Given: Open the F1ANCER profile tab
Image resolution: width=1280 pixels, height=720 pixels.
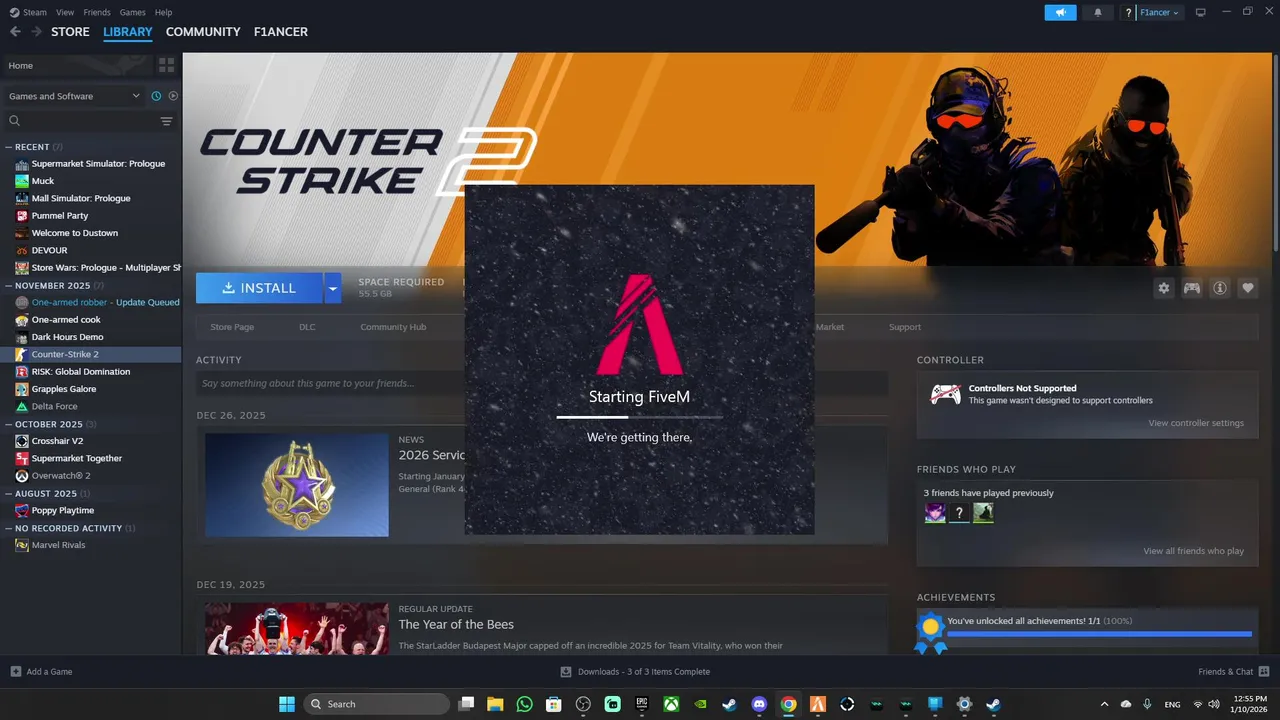Looking at the screenshot, I should click(280, 32).
